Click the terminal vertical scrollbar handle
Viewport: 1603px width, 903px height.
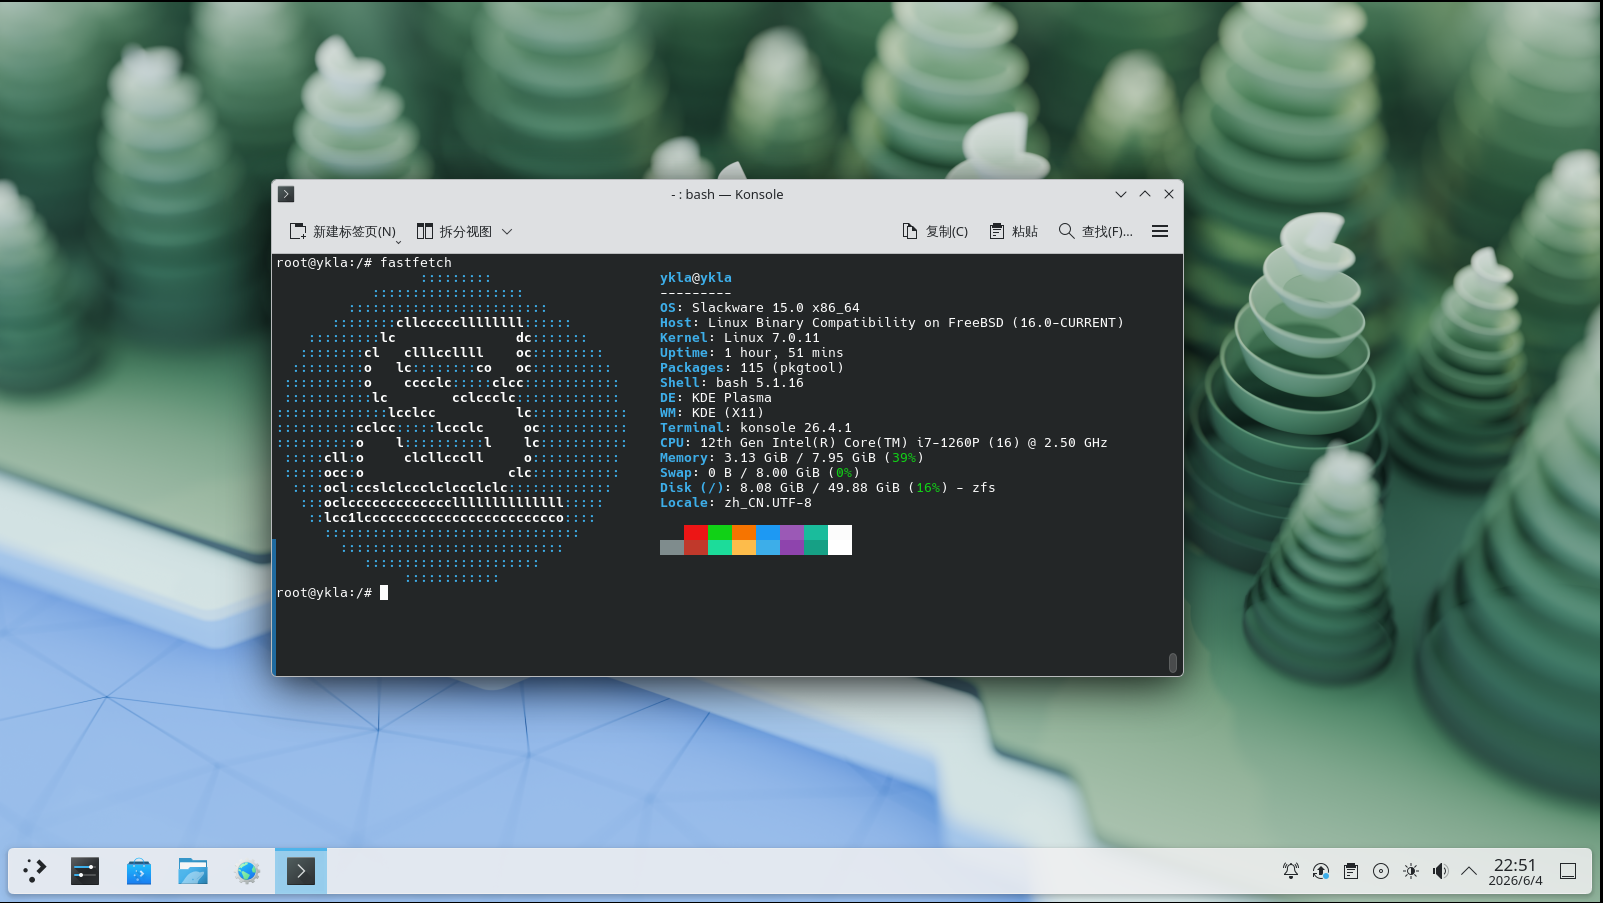[x=1173, y=663]
